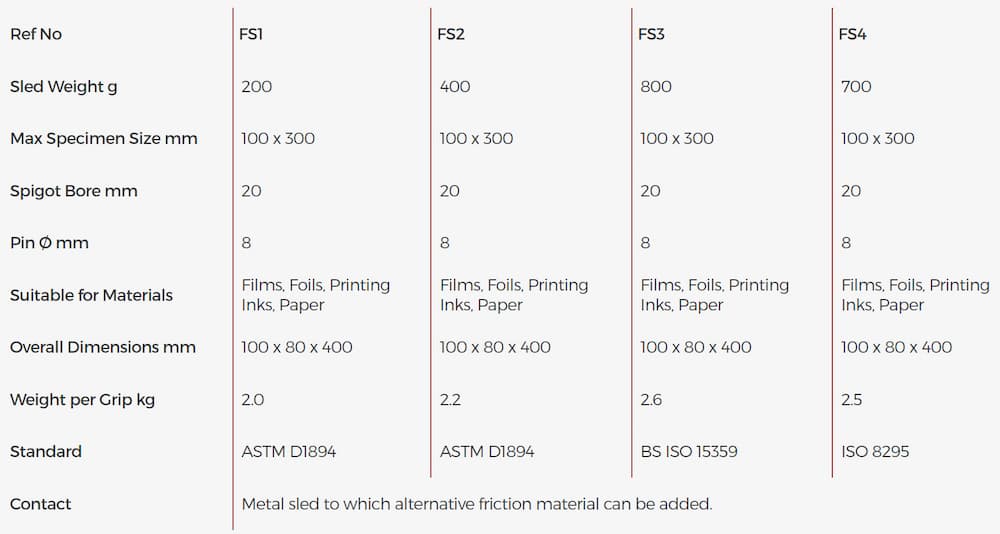
Task: Click the Sled Weight g label
Action: [63, 87]
